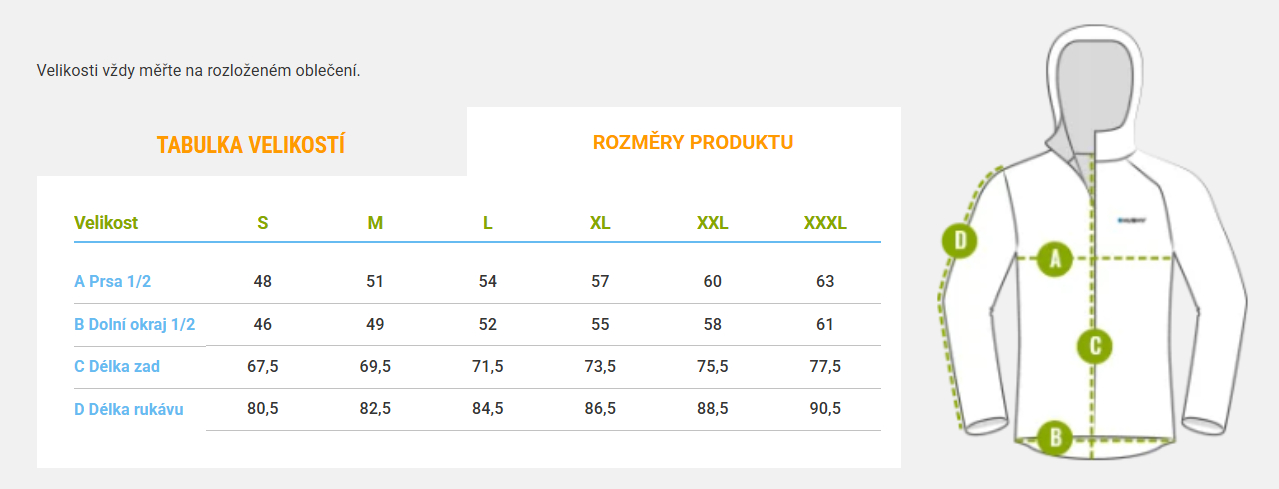Click the A Prsa 1/2 row label
The height and width of the screenshot is (489, 1279).
pos(113,281)
